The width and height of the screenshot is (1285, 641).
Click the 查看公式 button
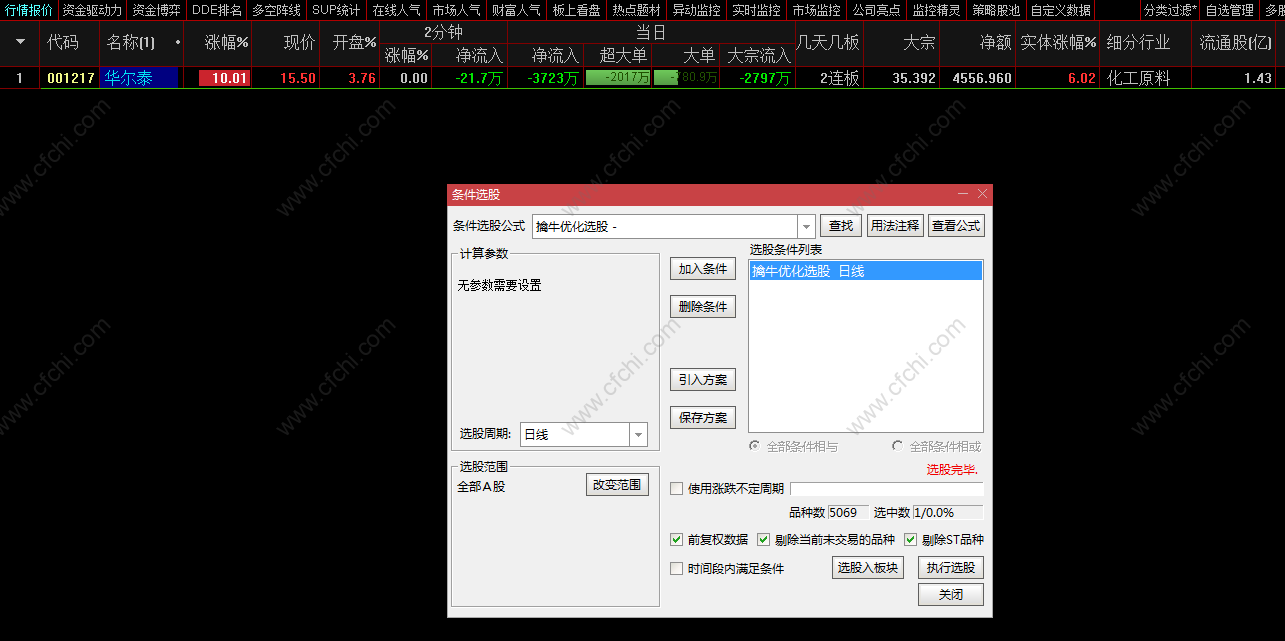click(956, 226)
